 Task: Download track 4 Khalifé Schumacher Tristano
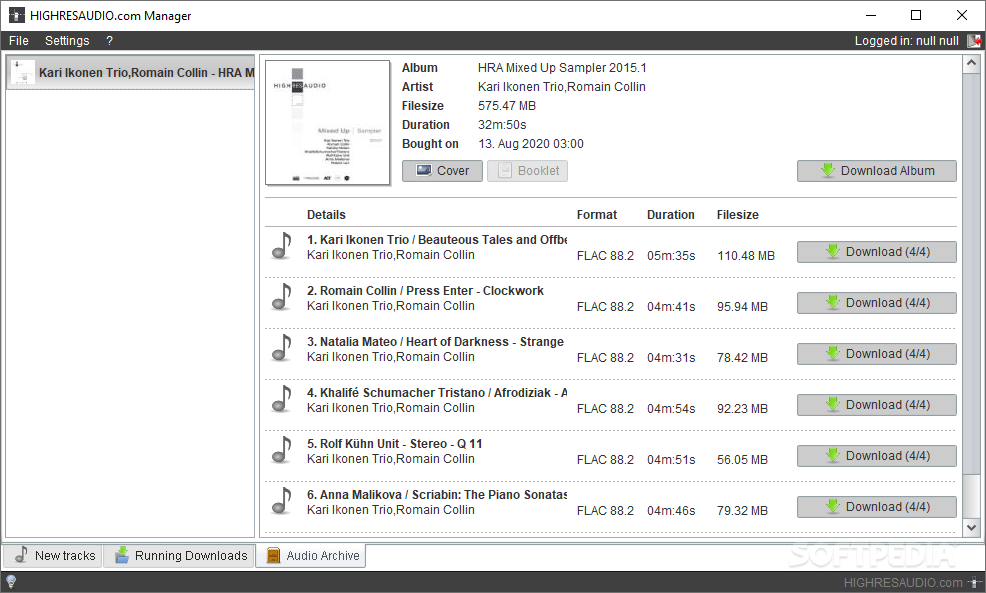point(877,405)
